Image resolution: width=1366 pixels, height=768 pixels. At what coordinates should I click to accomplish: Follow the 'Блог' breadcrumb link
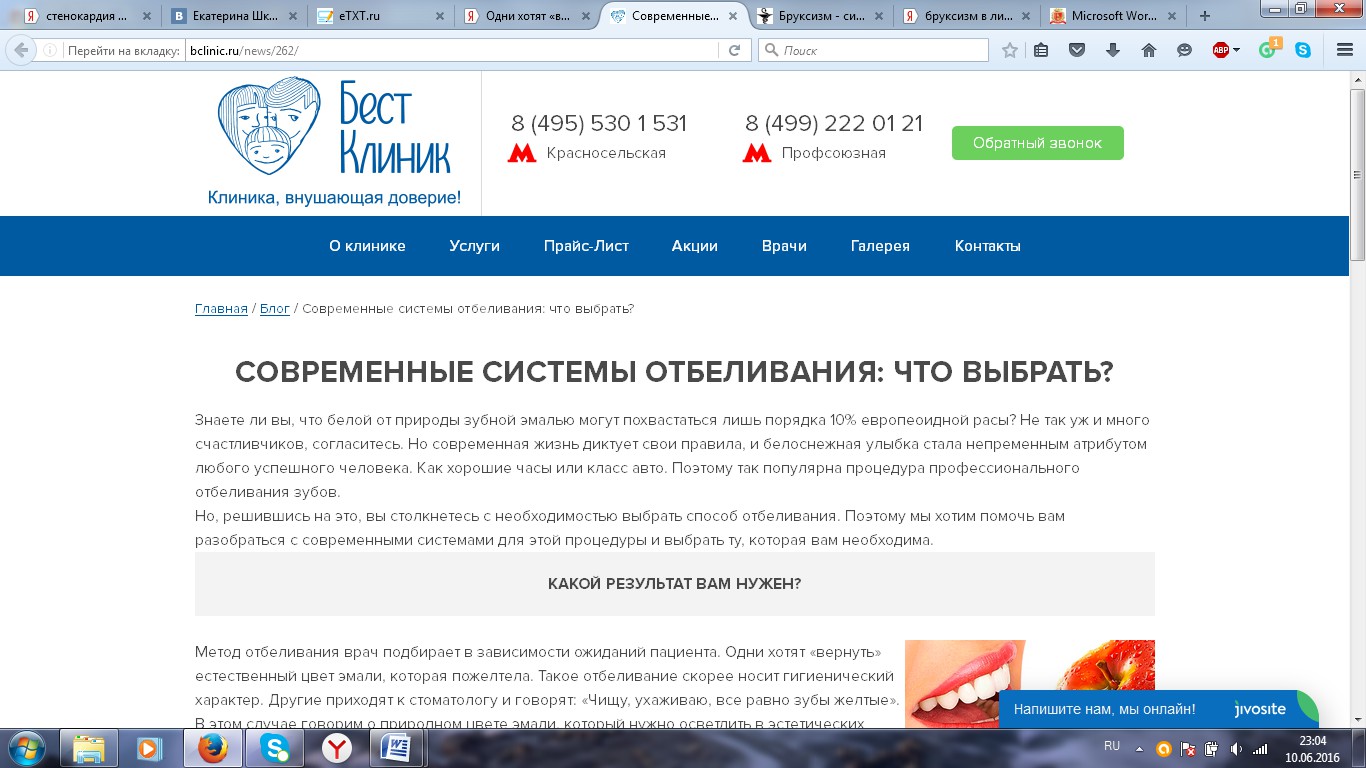point(275,309)
